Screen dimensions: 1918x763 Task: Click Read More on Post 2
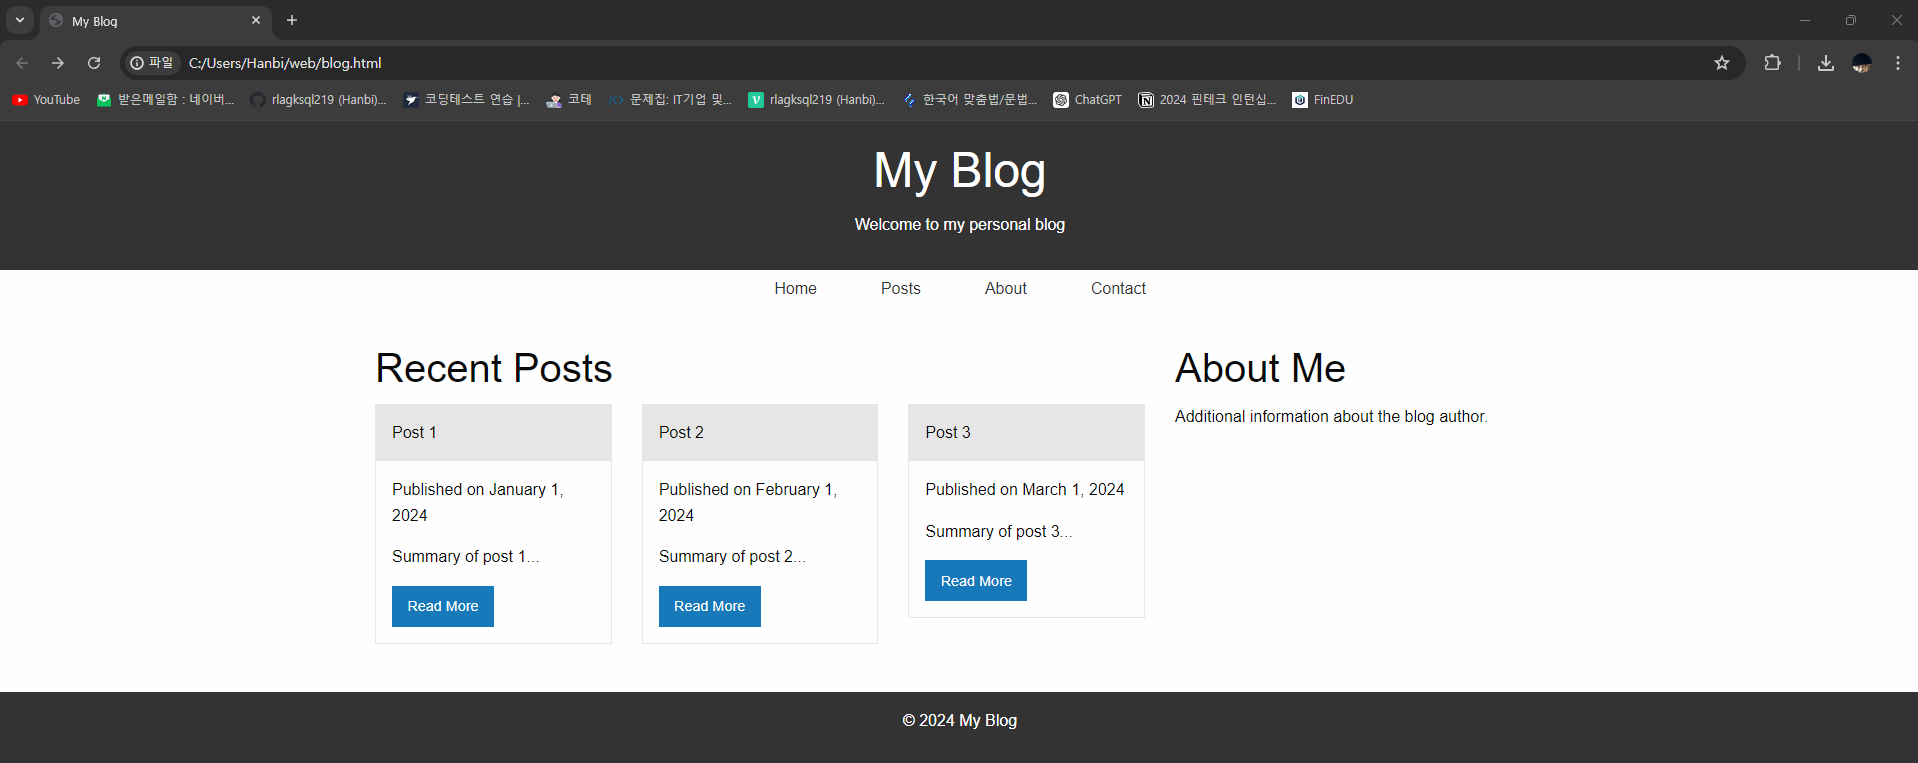click(710, 606)
